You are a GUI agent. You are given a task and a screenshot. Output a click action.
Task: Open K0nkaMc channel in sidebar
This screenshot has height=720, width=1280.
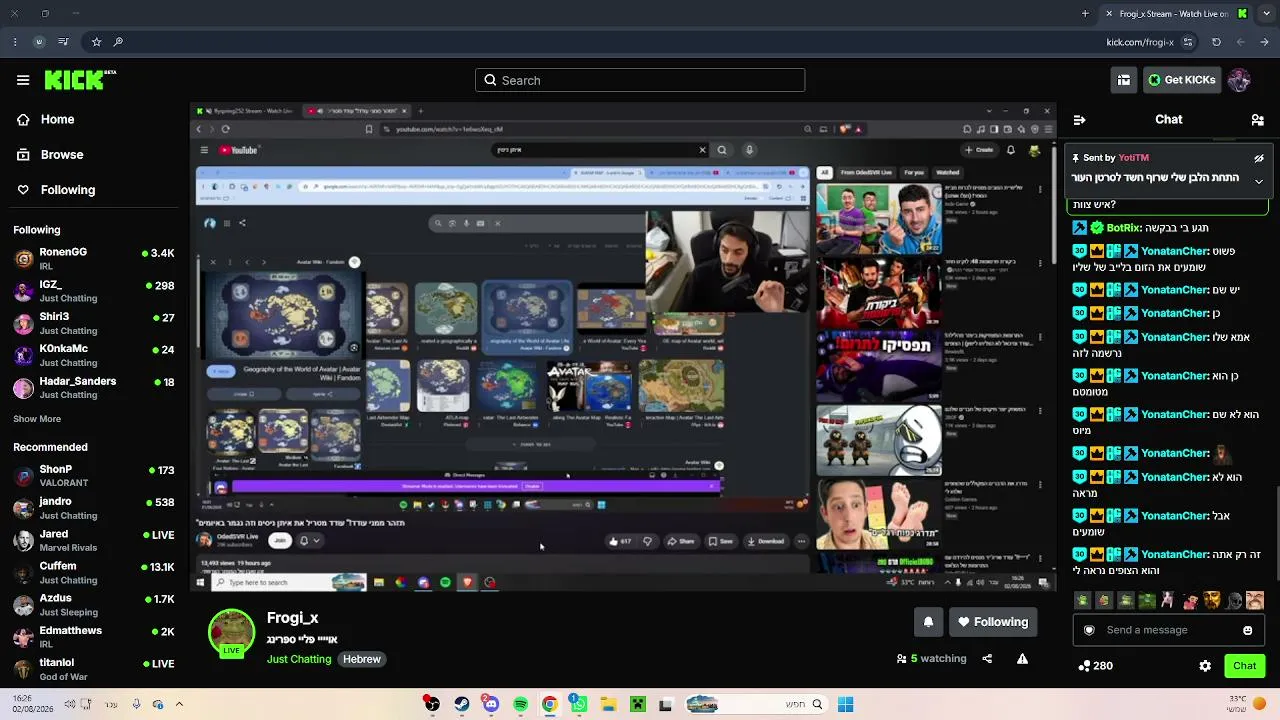click(x=95, y=355)
